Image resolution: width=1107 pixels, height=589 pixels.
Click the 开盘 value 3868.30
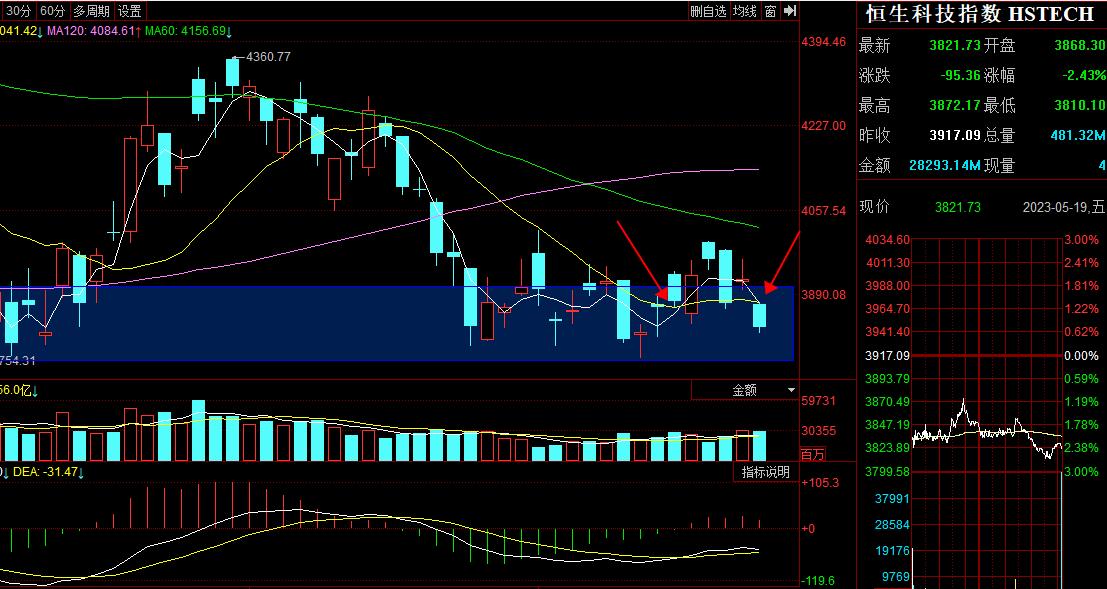click(x=1079, y=46)
